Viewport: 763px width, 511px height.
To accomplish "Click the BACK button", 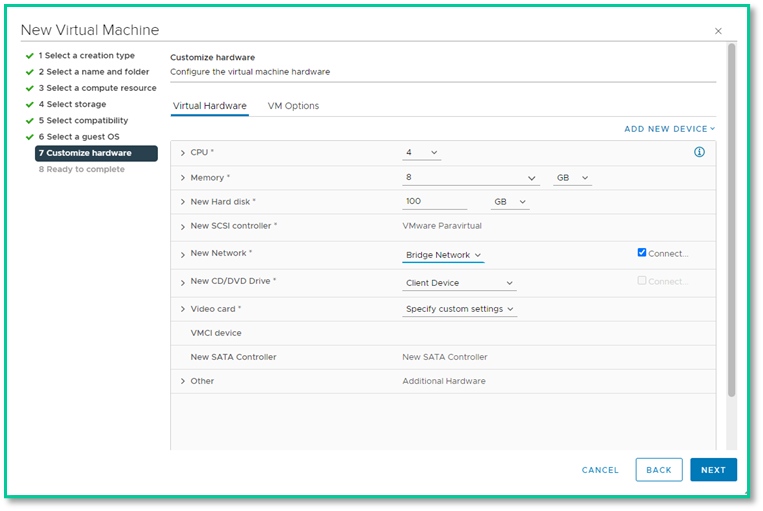I will (658, 470).
